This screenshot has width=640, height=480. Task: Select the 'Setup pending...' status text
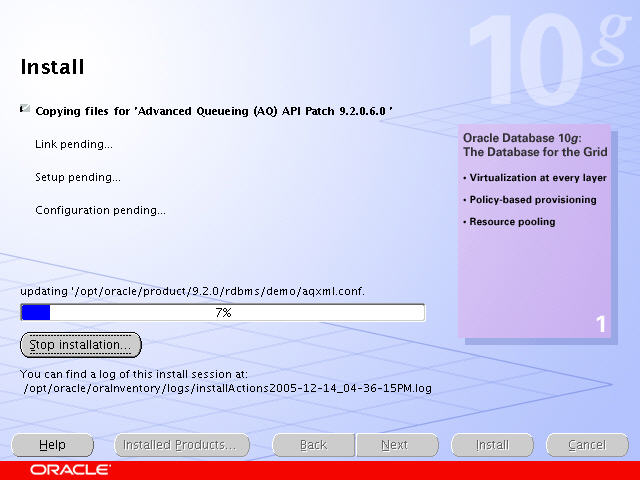tap(78, 177)
